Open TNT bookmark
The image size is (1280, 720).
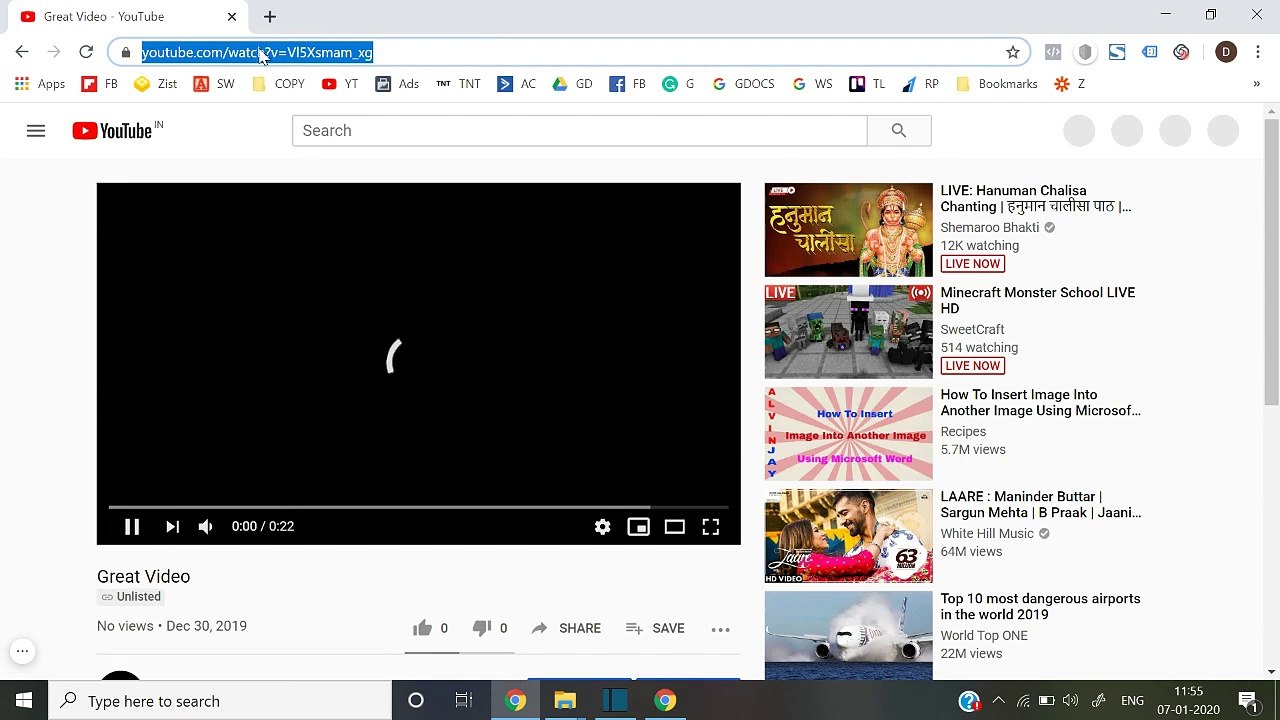point(458,84)
